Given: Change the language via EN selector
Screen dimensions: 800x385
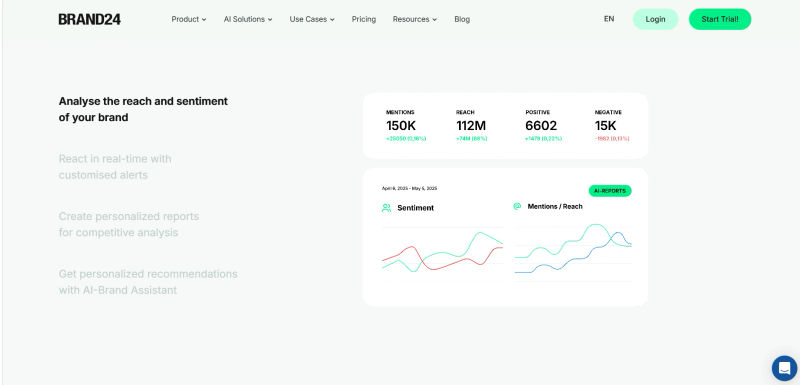Looking at the screenshot, I should pos(609,19).
